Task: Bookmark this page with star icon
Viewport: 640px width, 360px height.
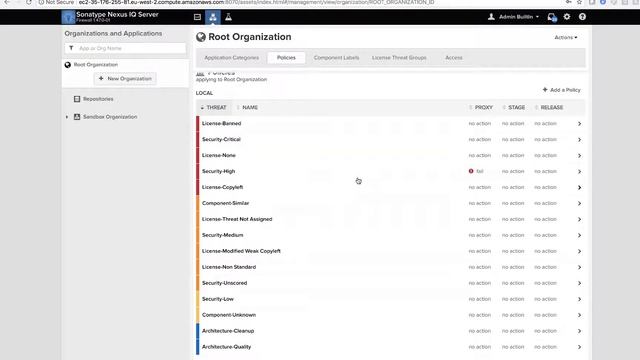Action: [579, 2]
